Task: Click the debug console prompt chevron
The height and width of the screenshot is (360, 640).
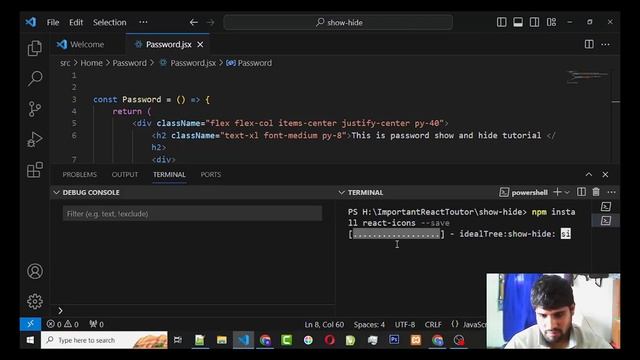Action: (x=60, y=311)
